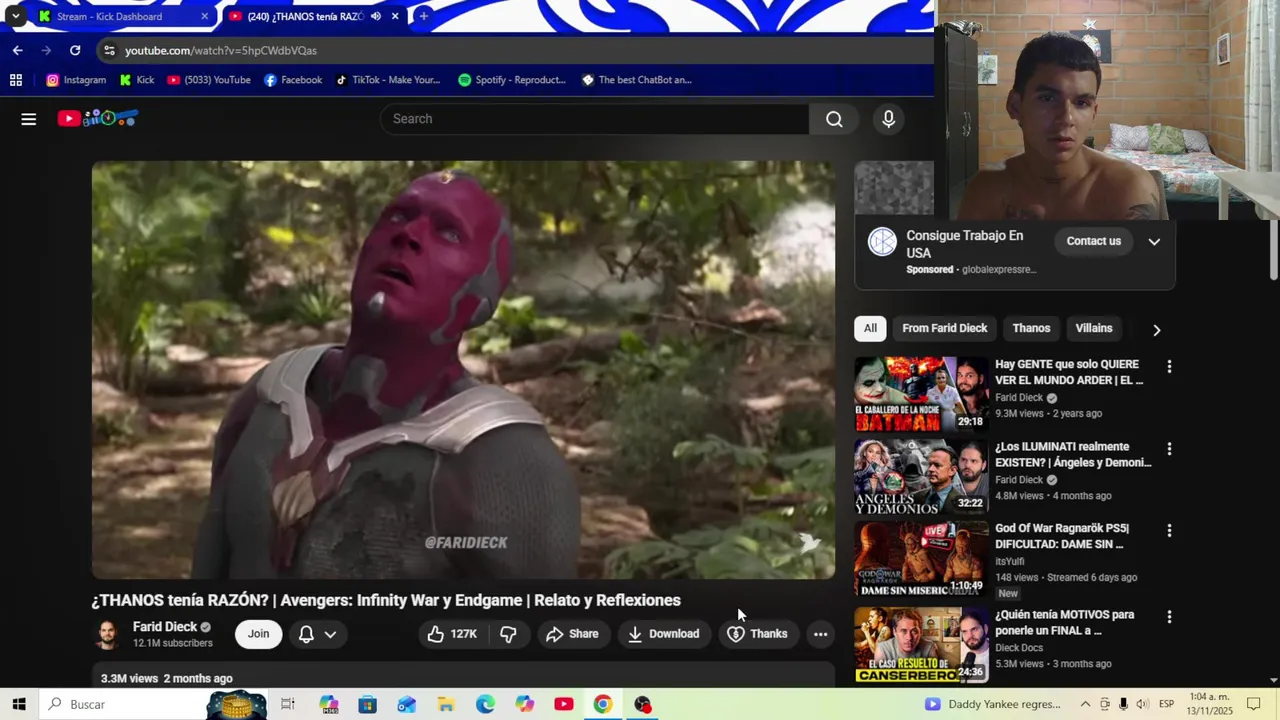Open Canserbero video thumbnail
Screen dimensions: 1280x720
pyautogui.click(x=920, y=644)
